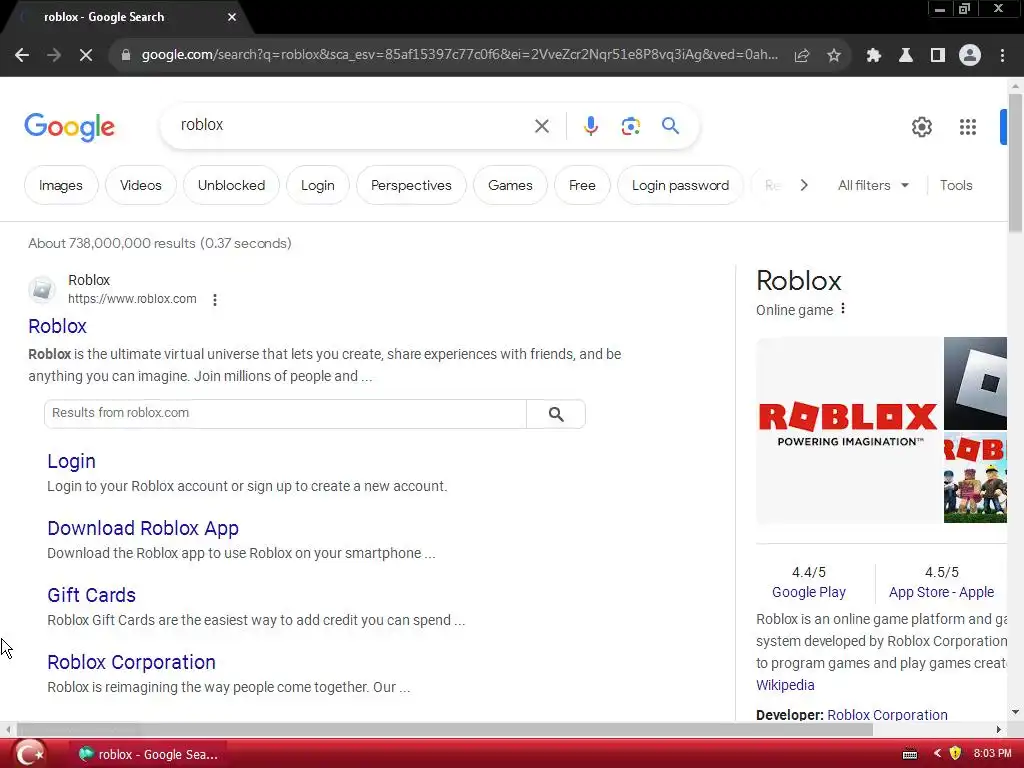Open the Start button on taskbar
This screenshot has width=1024, height=768.
click(29, 754)
